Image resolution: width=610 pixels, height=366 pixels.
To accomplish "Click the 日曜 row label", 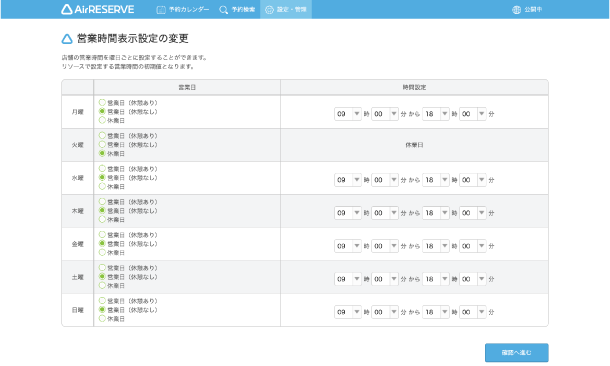I will pos(77,310).
